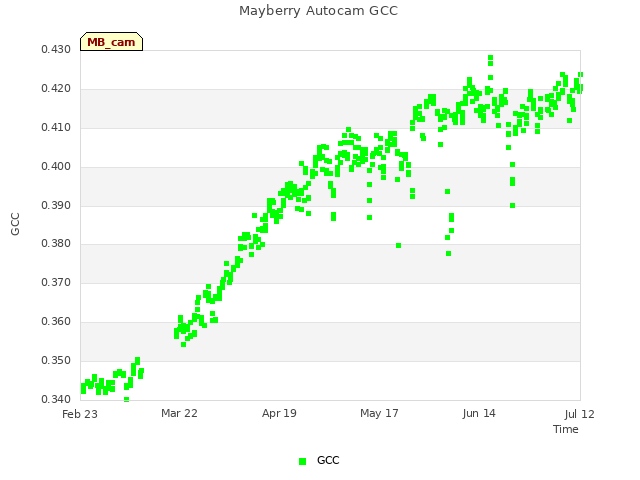640x480 pixels.
Task: Click the Jun 14 x-axis label
Action: point(479,413)
